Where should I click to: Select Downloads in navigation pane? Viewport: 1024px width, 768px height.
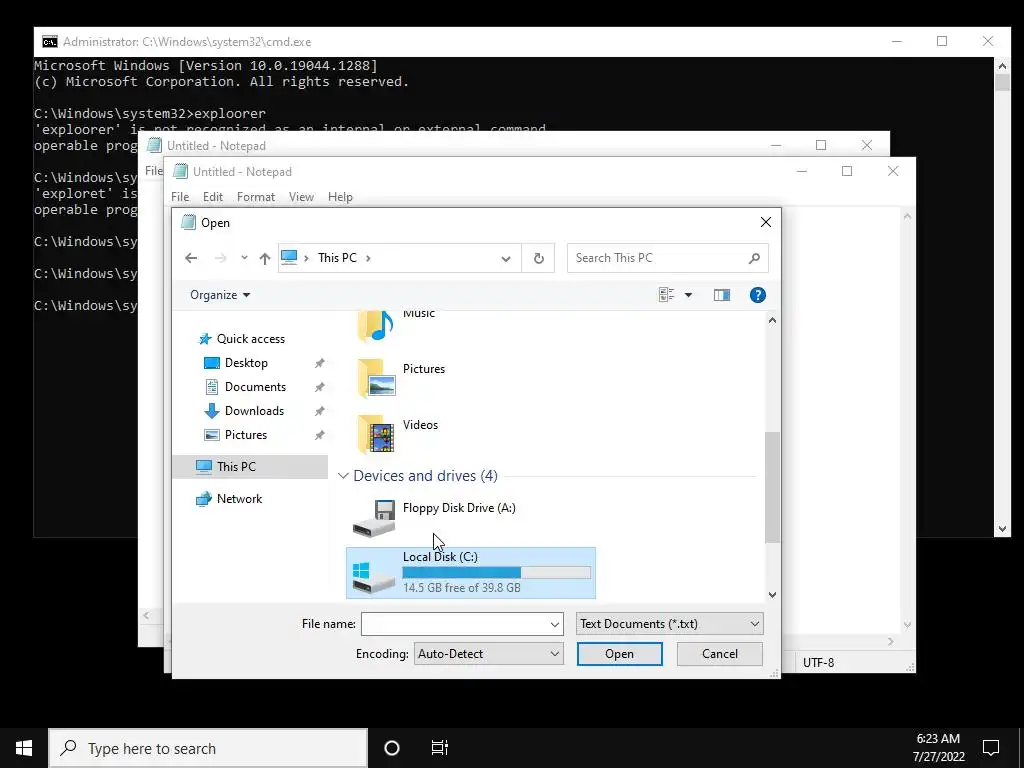pyautogui.click(x=254, y=411)
